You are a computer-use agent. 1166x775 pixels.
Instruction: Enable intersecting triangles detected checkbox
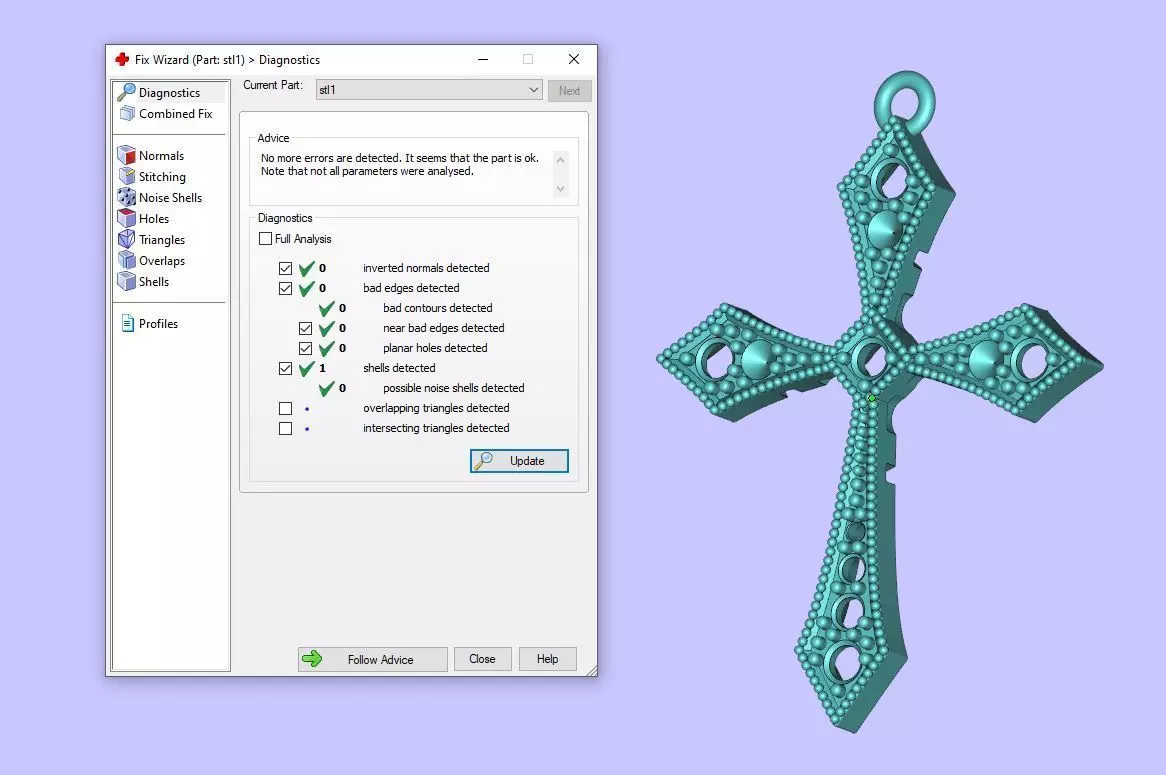point(286,428)
